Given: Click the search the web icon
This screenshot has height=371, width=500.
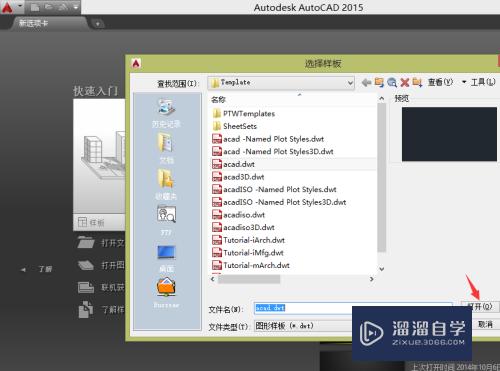Looking at the screenshot, I should point(392,82).
